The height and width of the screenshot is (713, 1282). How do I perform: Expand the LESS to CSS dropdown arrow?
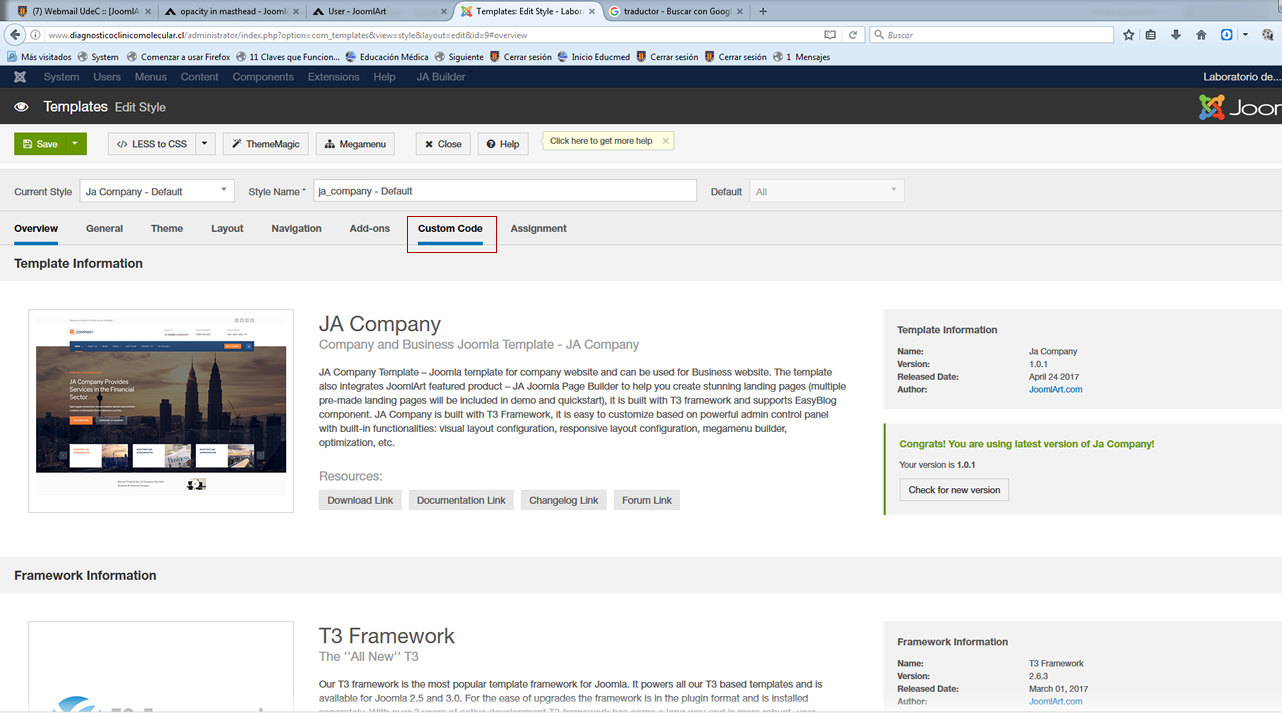pos(205,144)
